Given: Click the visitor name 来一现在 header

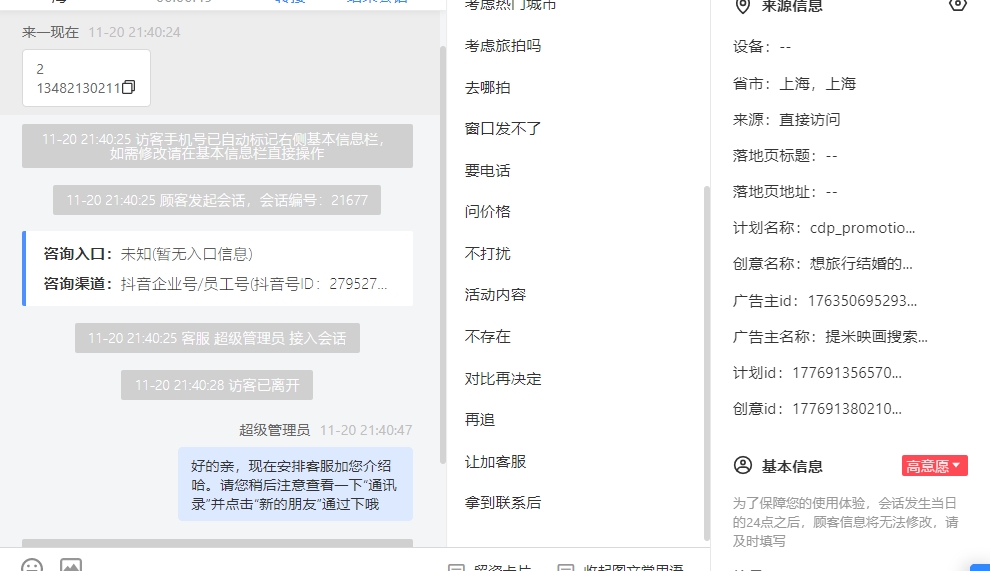Looking at the screenshot, I should point(50,32).
